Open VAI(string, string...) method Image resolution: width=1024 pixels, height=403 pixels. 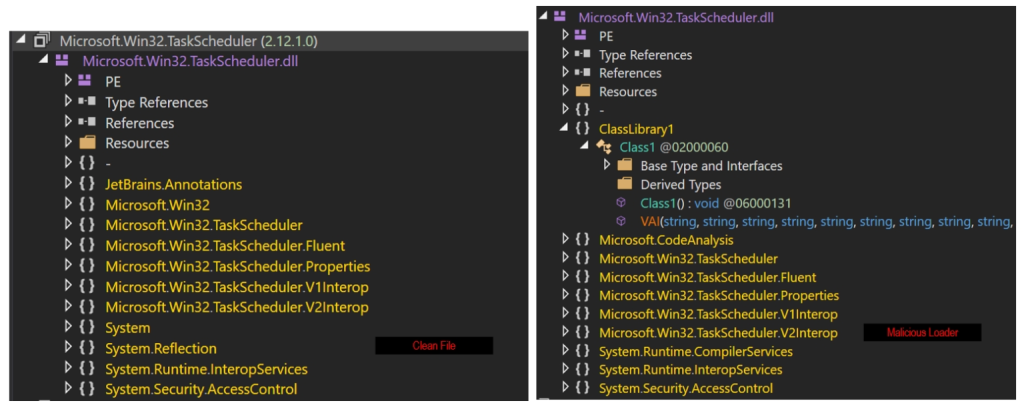click(x=826, y=221)
